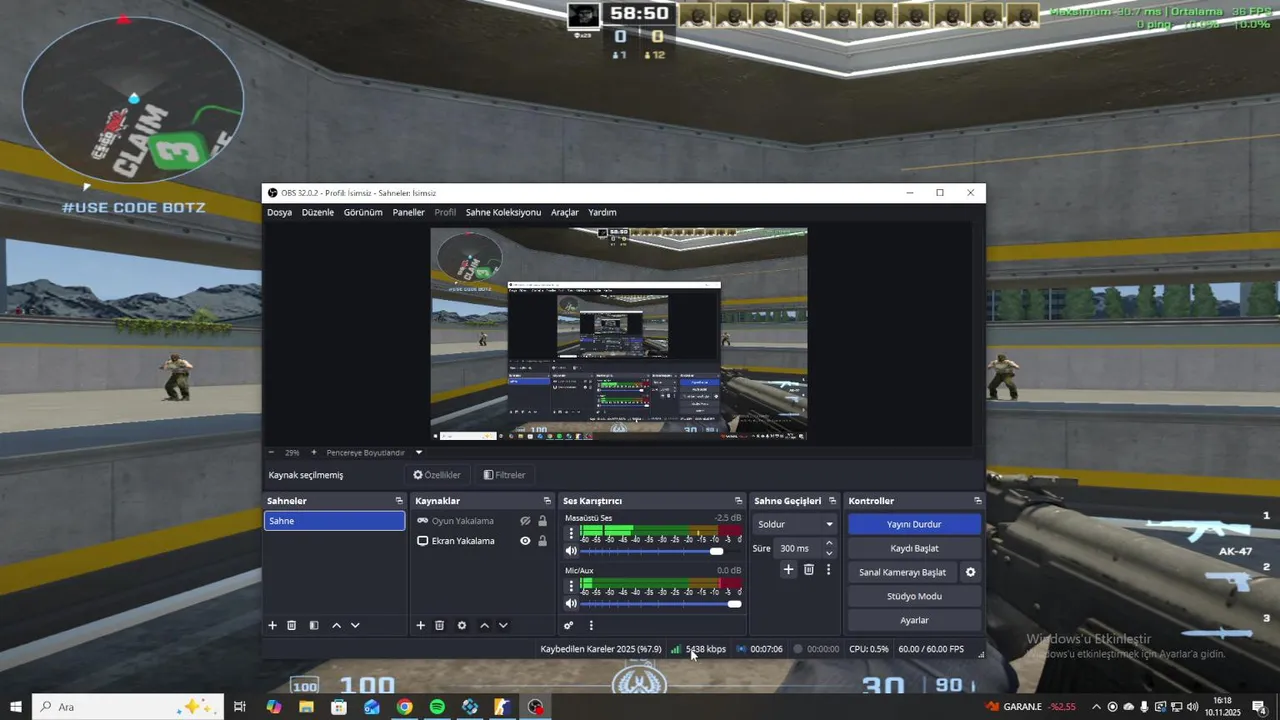Pop out the Ses Karıştırıcı dock panel

(x=738, y=501)
